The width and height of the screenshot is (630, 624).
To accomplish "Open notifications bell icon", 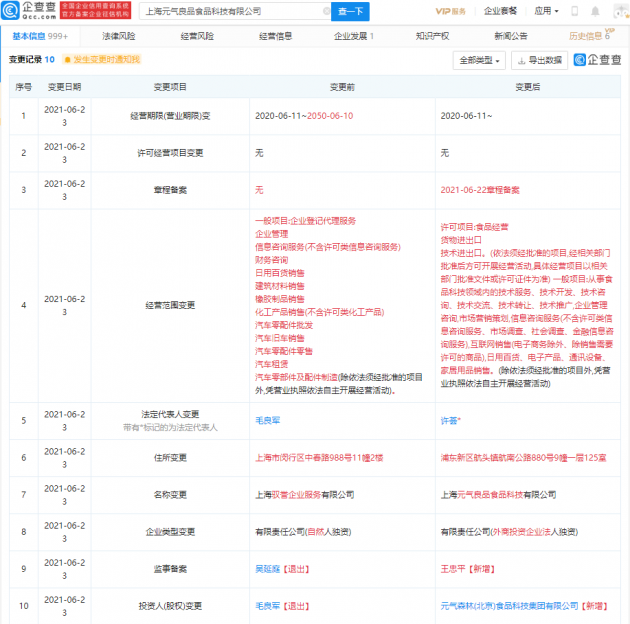I will tap(595, 11).
